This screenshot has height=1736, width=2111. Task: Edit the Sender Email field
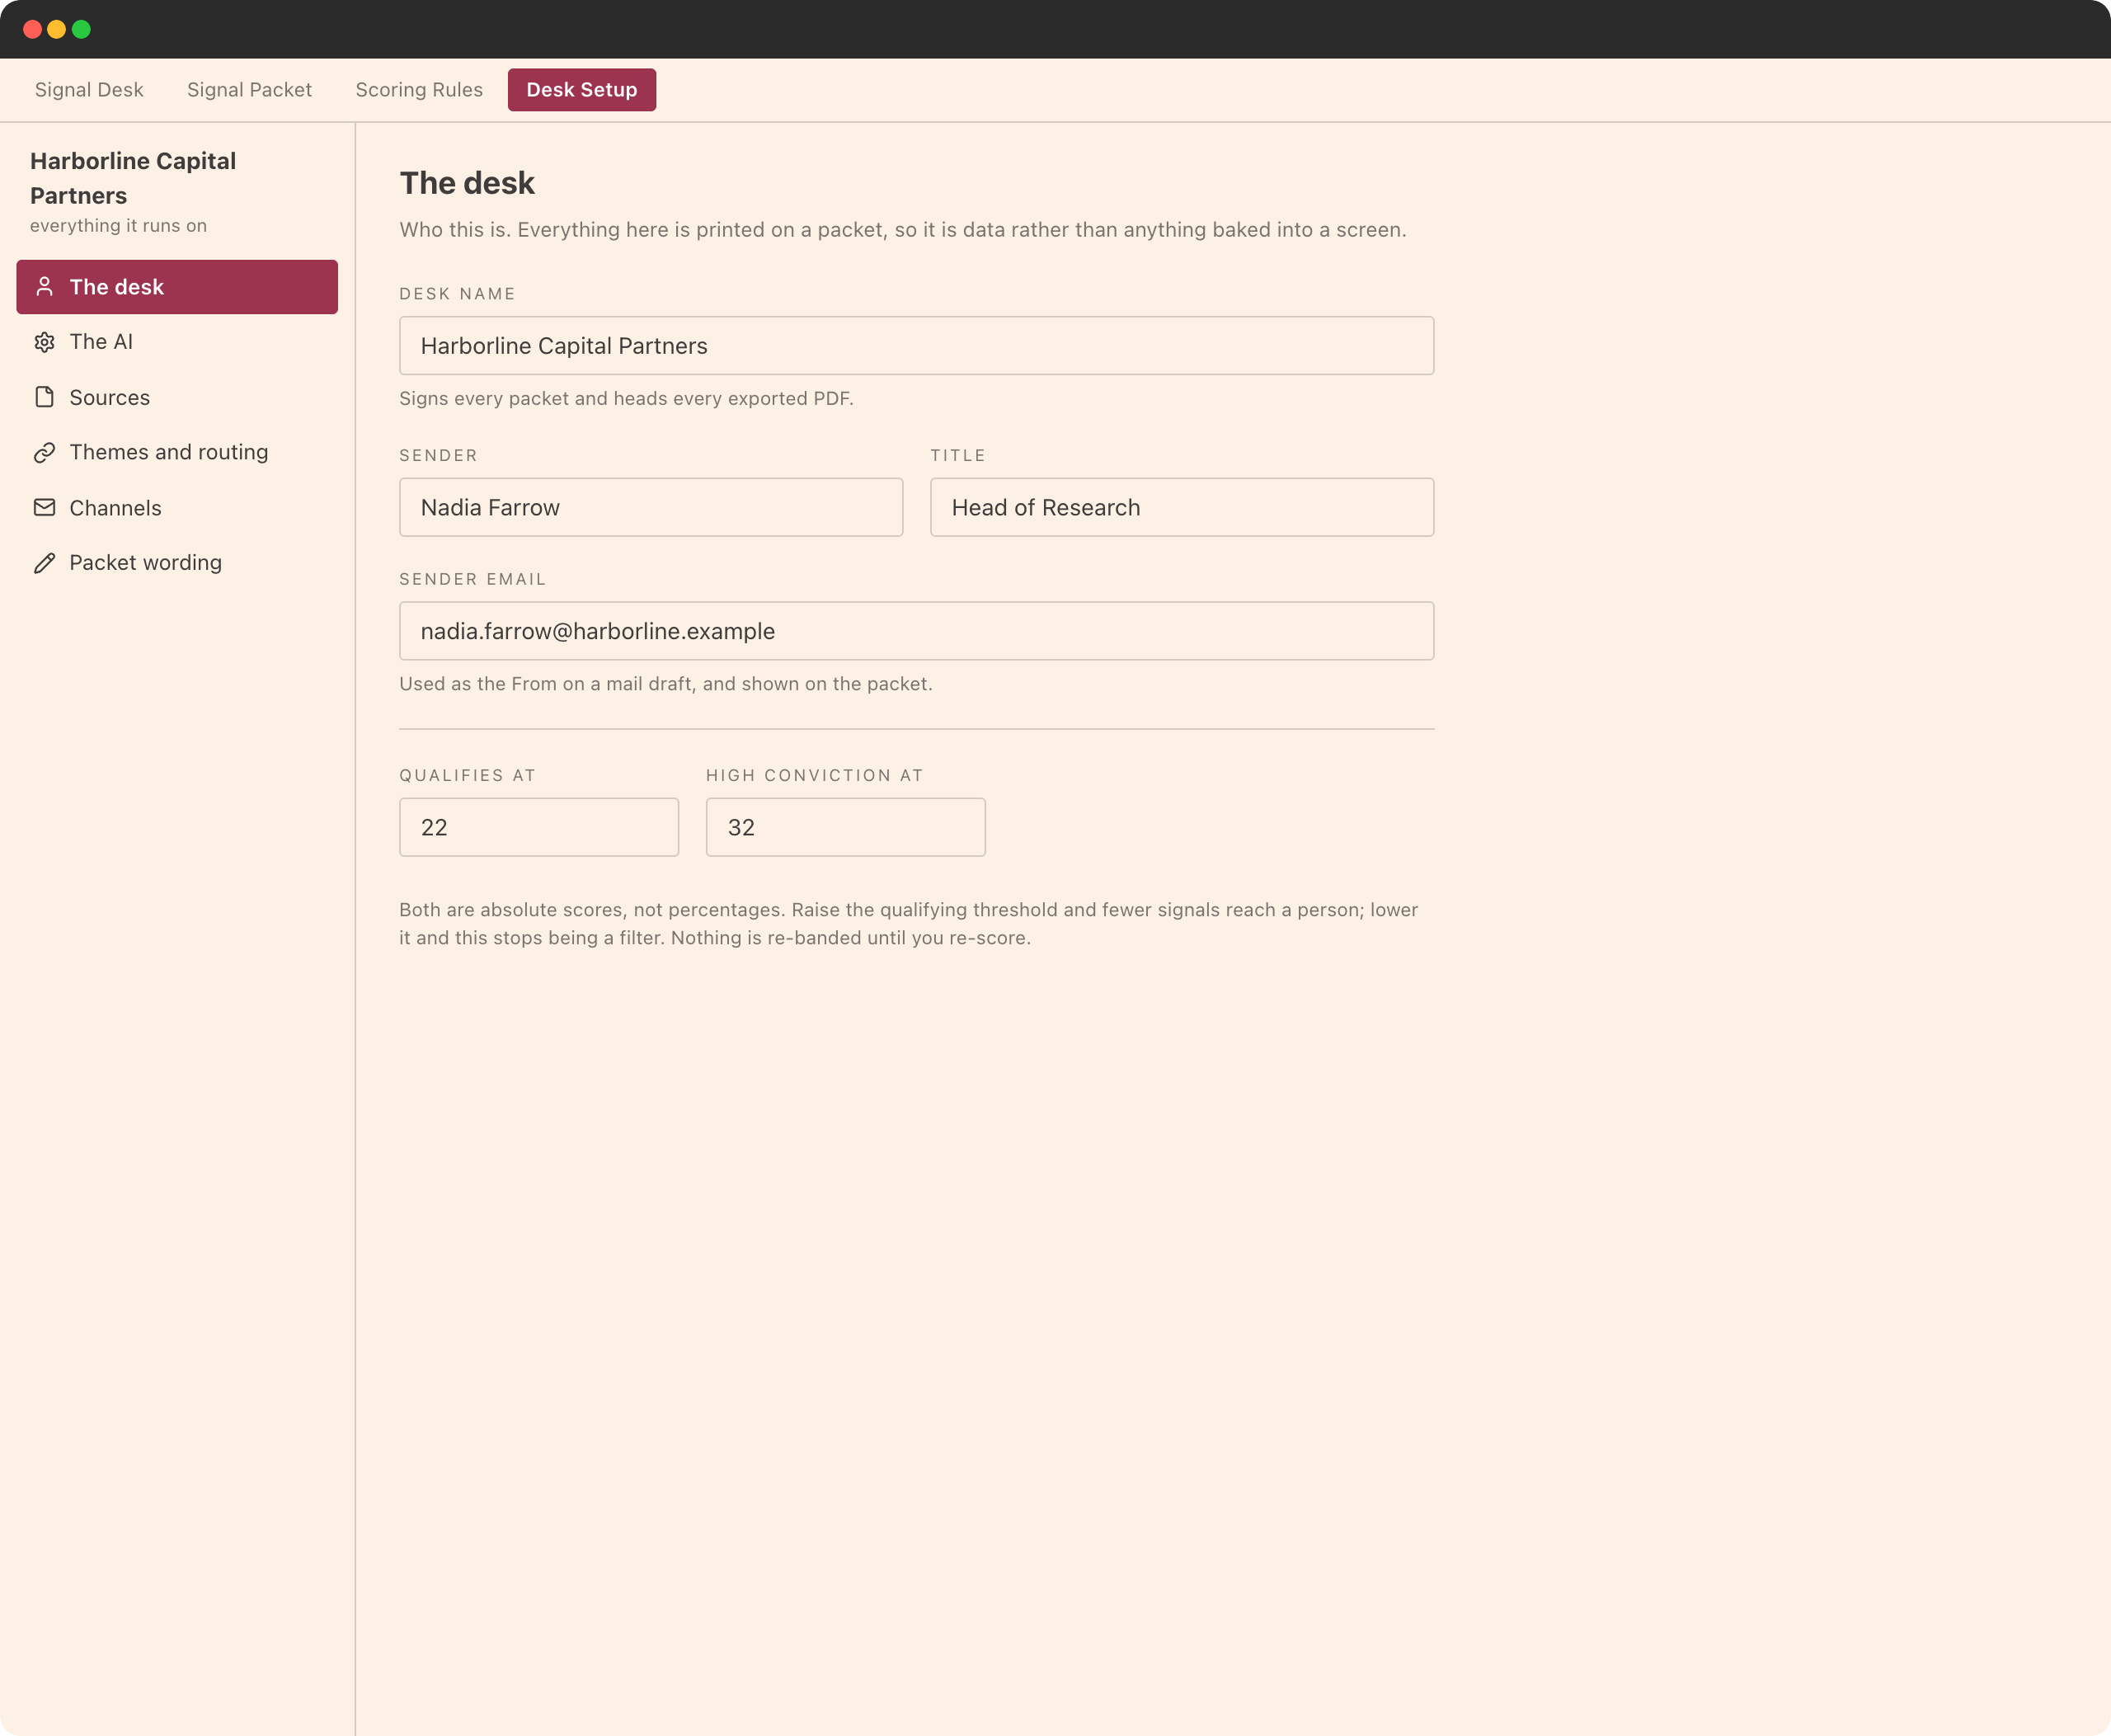pyautogui.click(x=916, y=631)
